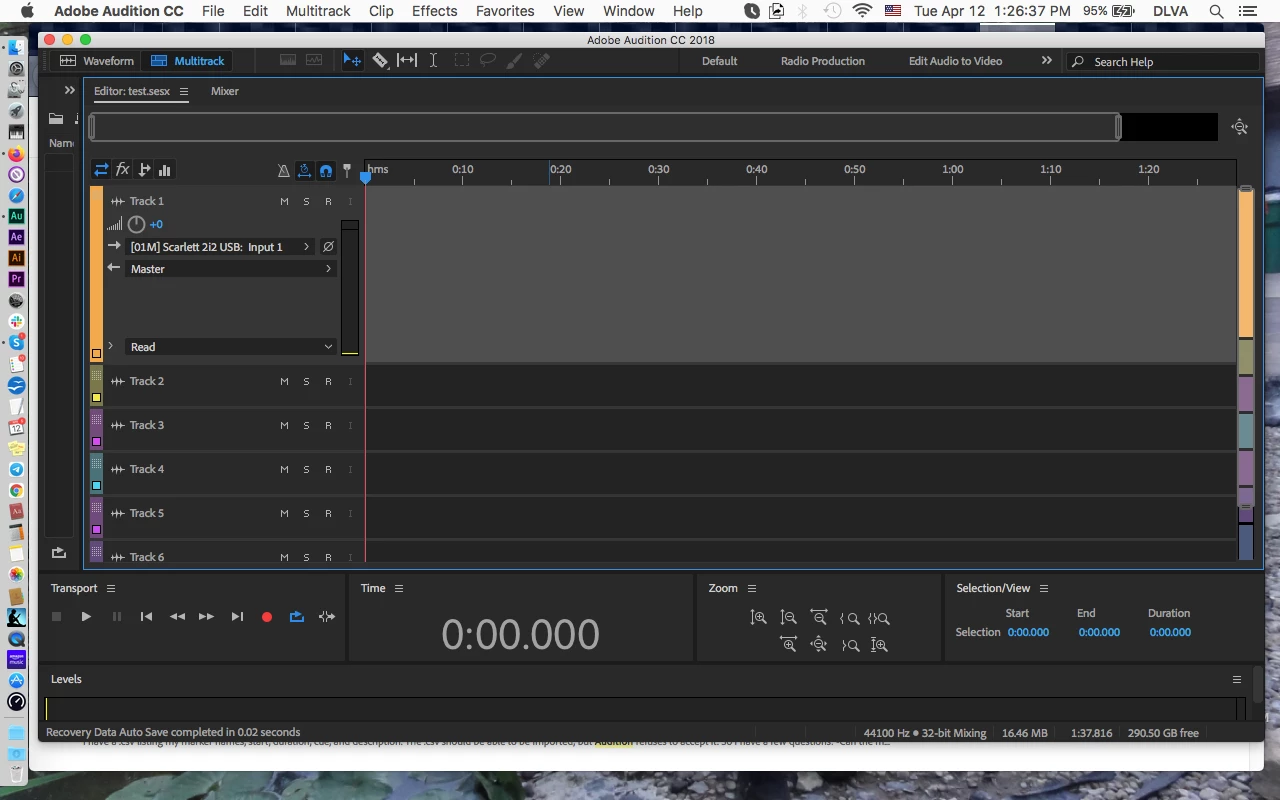Open the Window menu
Image resolution: width=1280 pixels, height=800 pixels.
[629, 11]
